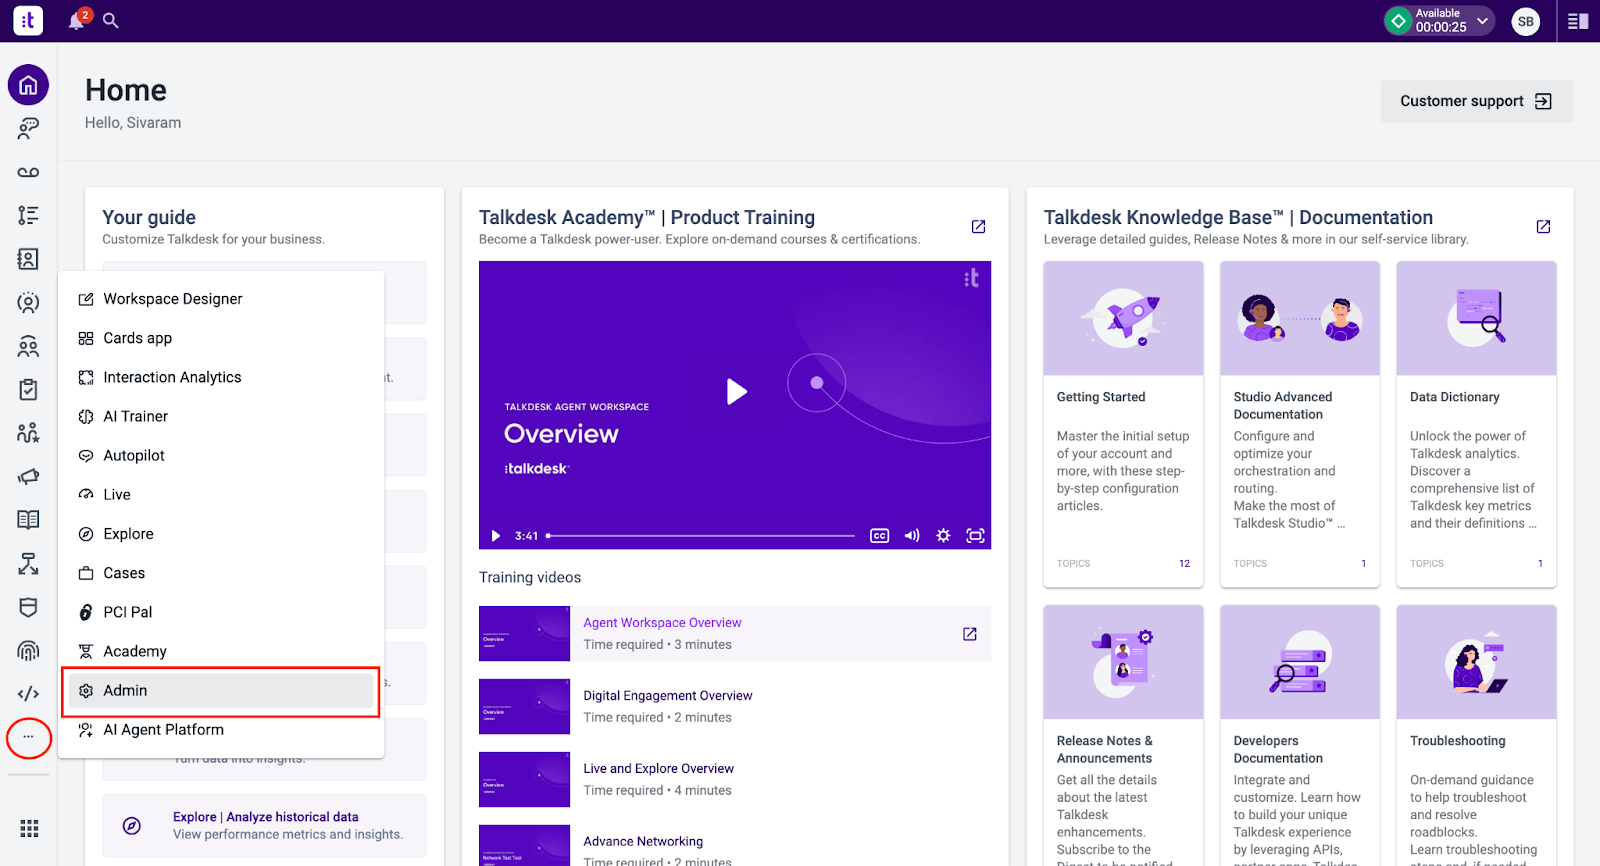Toggle video fullscreen
This screenshot has height=866, width=1600.
(975, 536)
